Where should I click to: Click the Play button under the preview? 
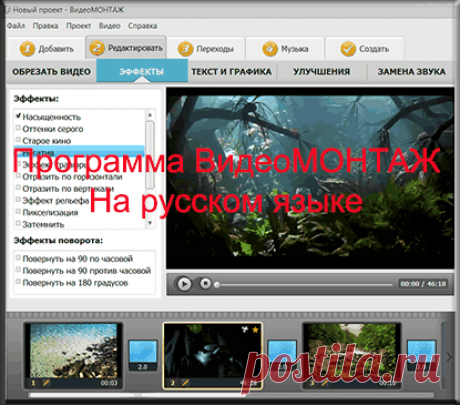click(x=184, y=284)
